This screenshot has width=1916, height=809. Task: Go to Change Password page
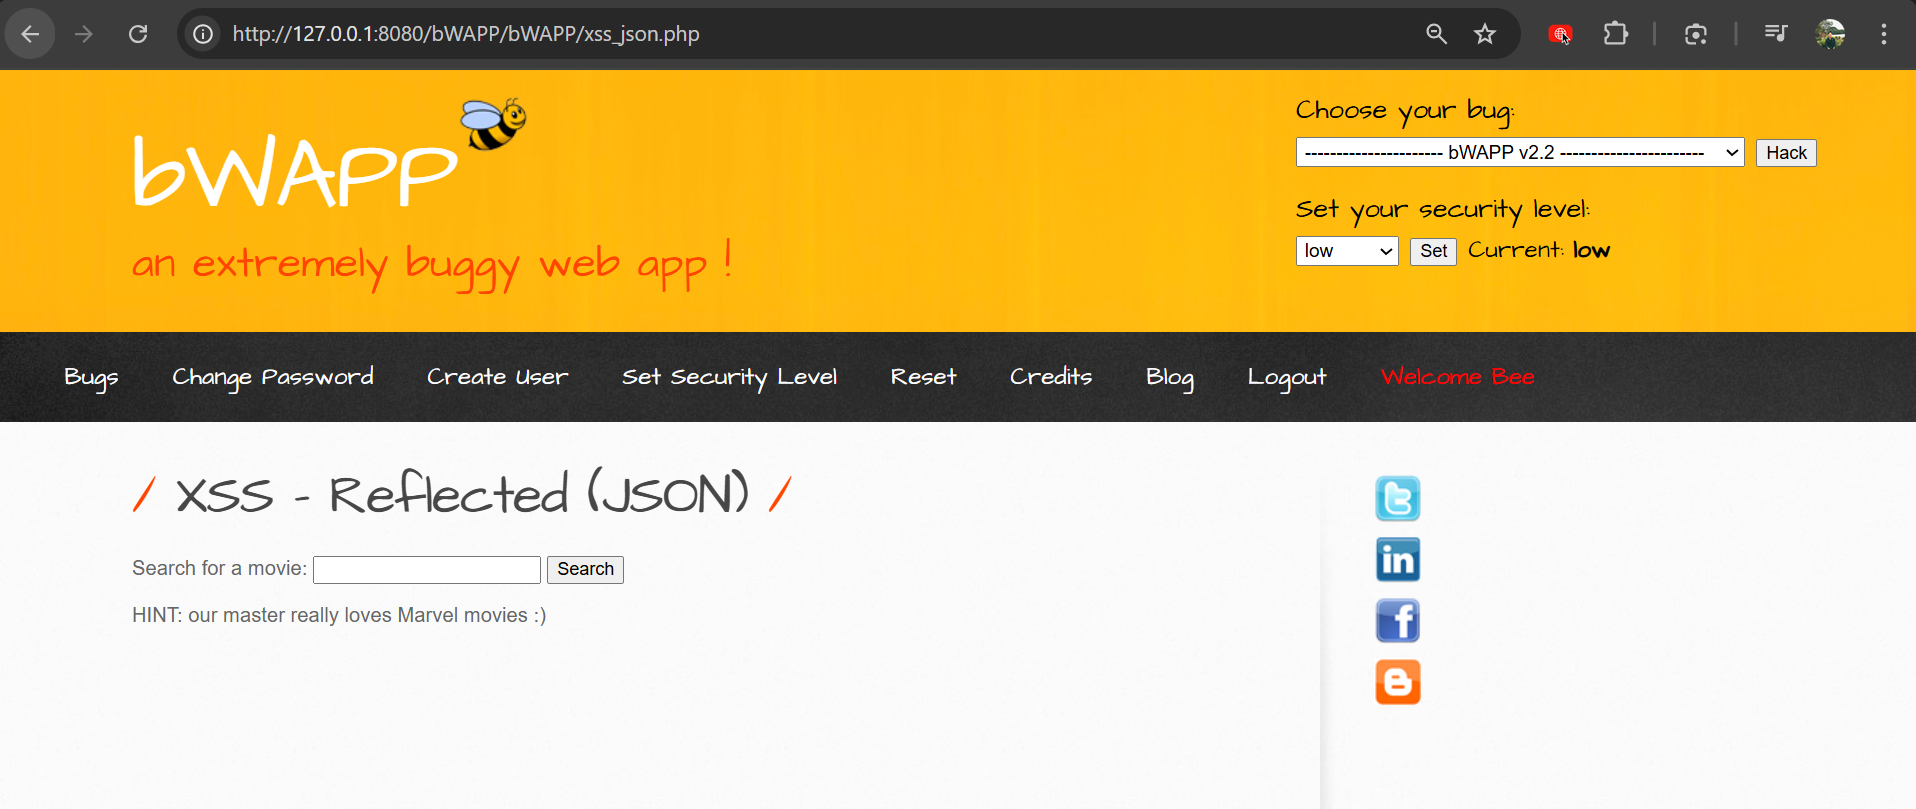[272, 377]
